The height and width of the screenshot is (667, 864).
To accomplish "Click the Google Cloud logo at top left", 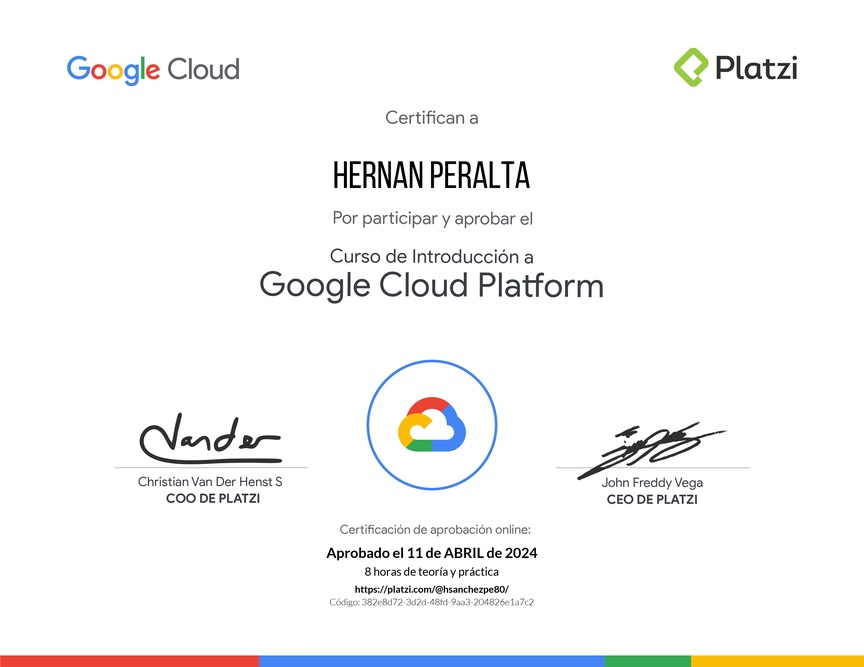I will click(x=153, y=70).
